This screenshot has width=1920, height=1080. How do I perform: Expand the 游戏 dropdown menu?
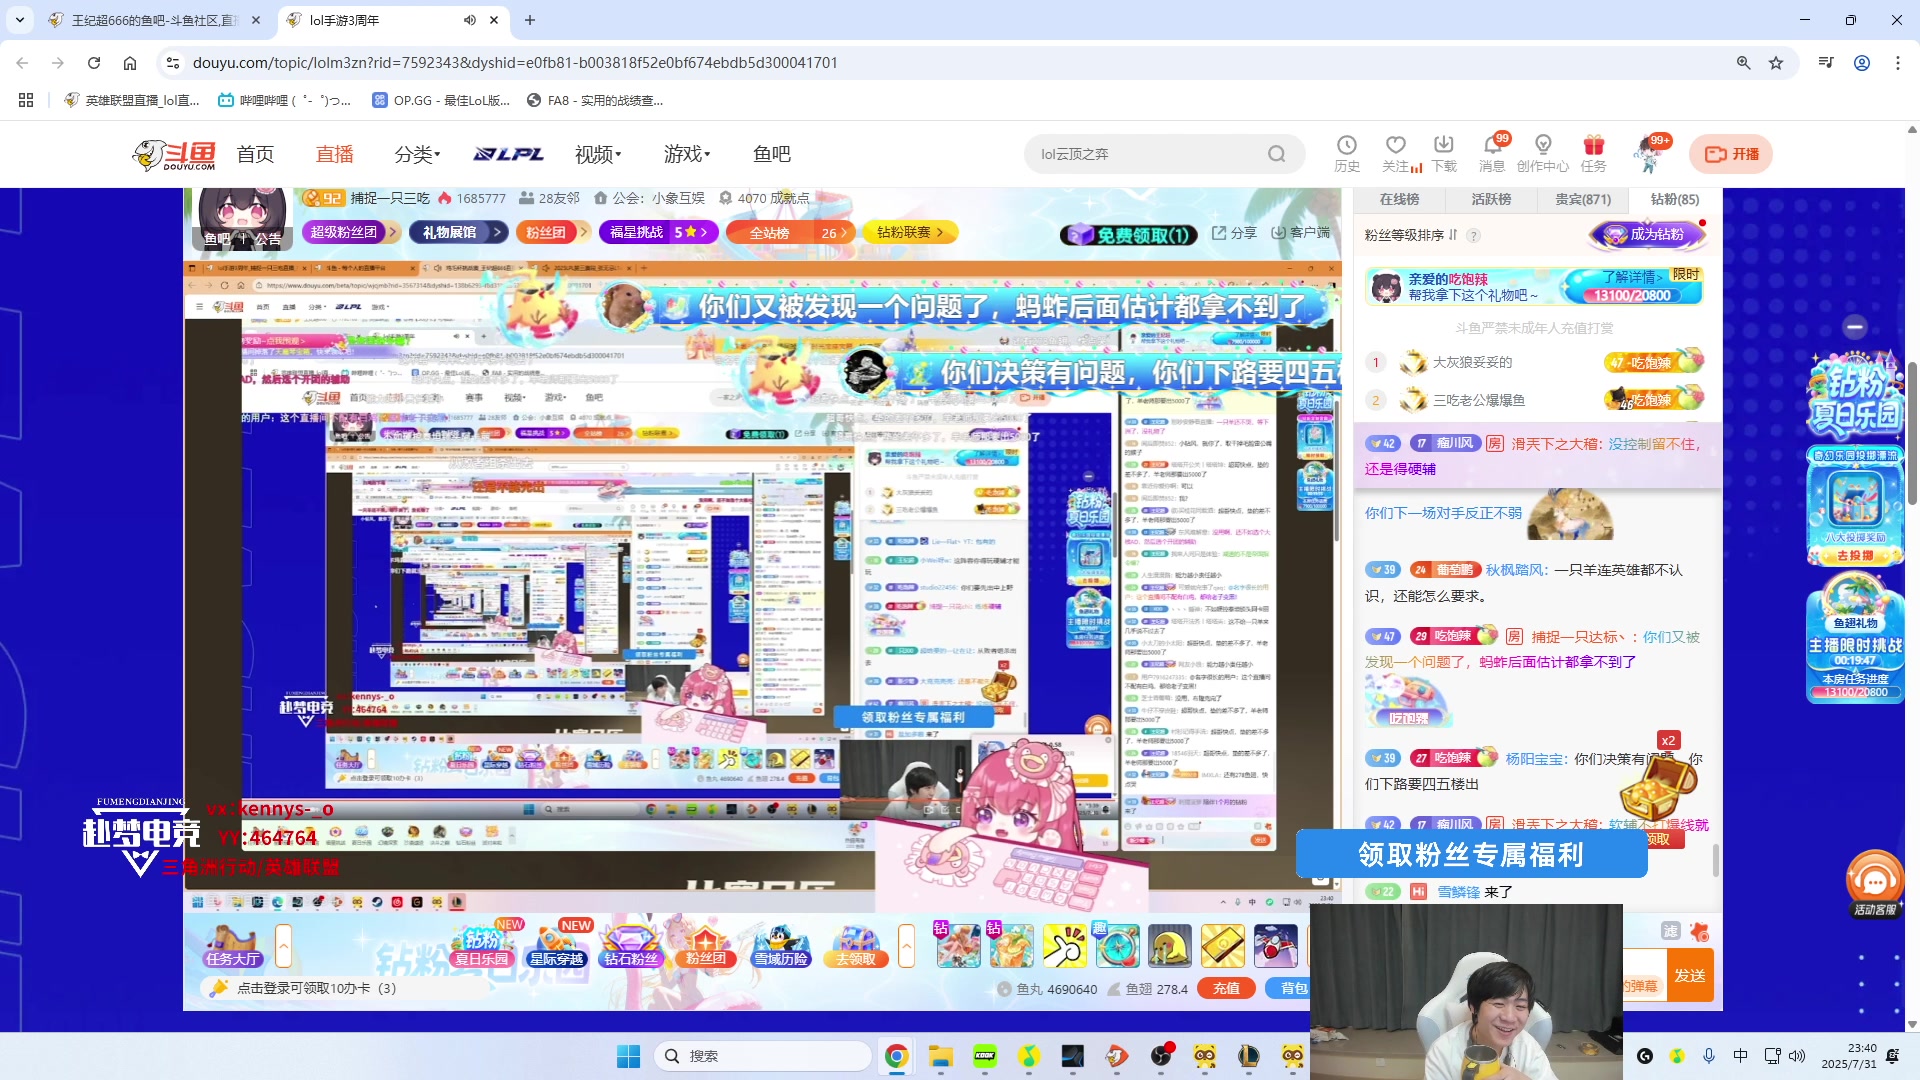tap(687, 154)
